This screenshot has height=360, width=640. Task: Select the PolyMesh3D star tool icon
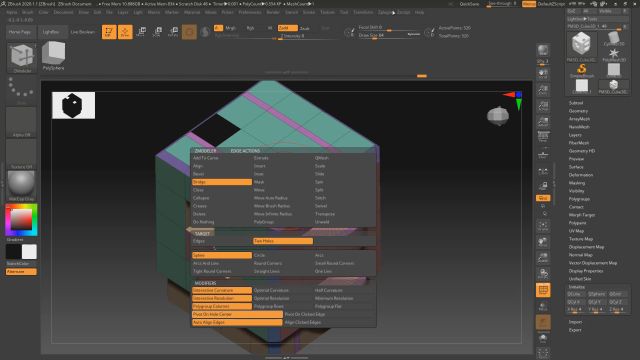pos(613,55)
